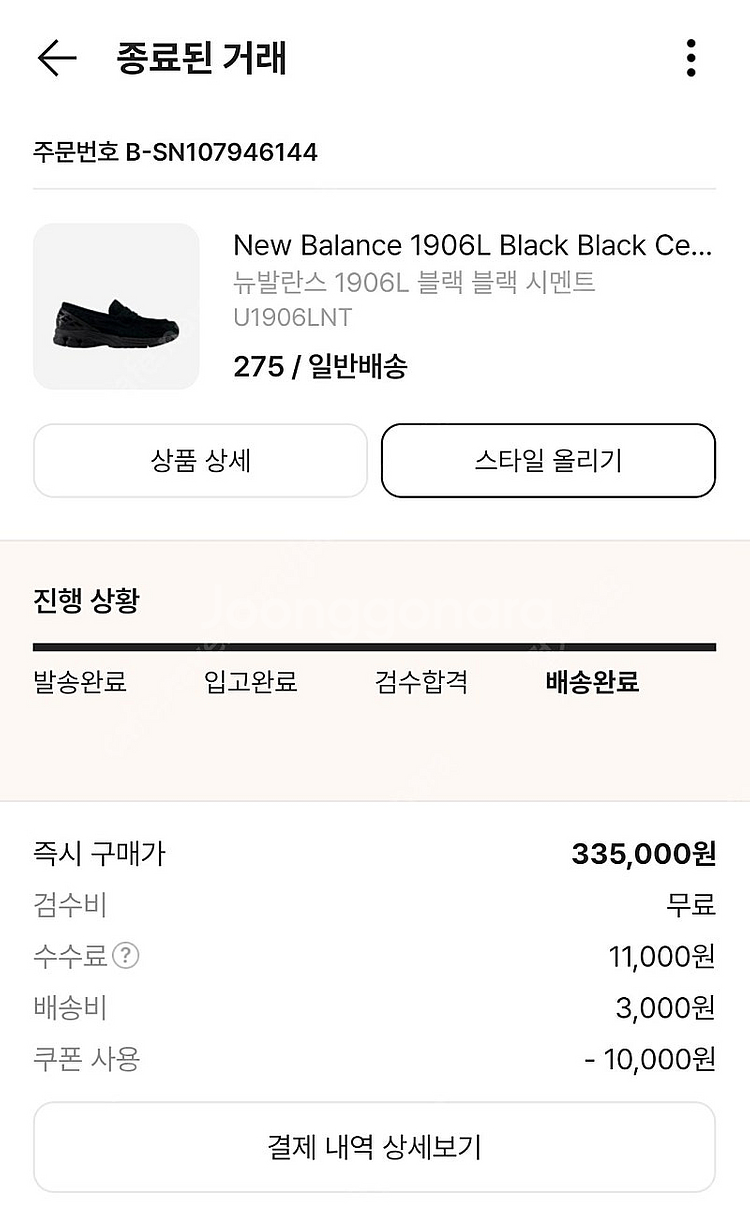
Task: Click the 335,000원 instant purchase price
Action: click(x=643, y=853)
